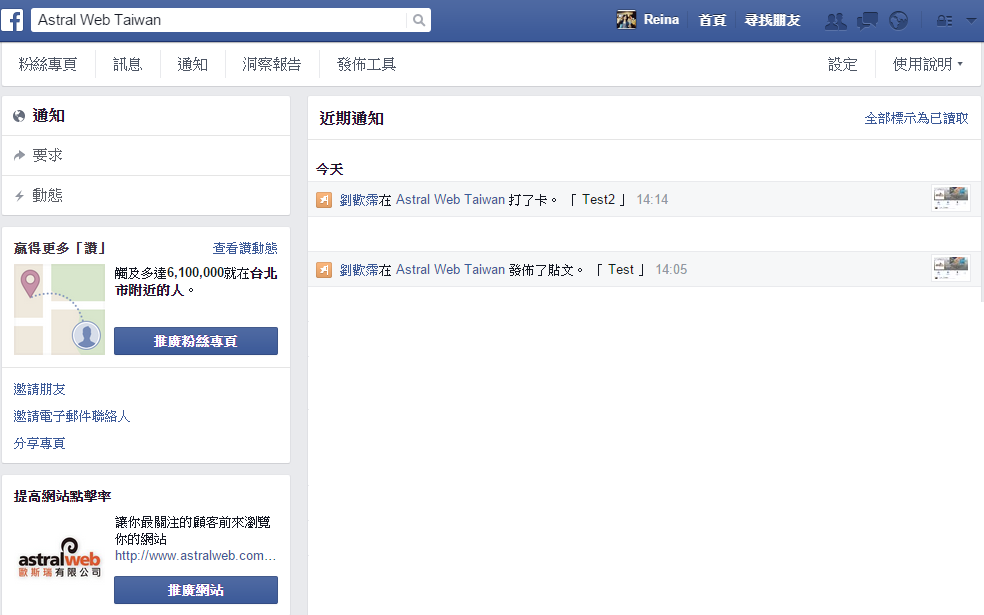Click the 14:05 timestamp text

671,270
